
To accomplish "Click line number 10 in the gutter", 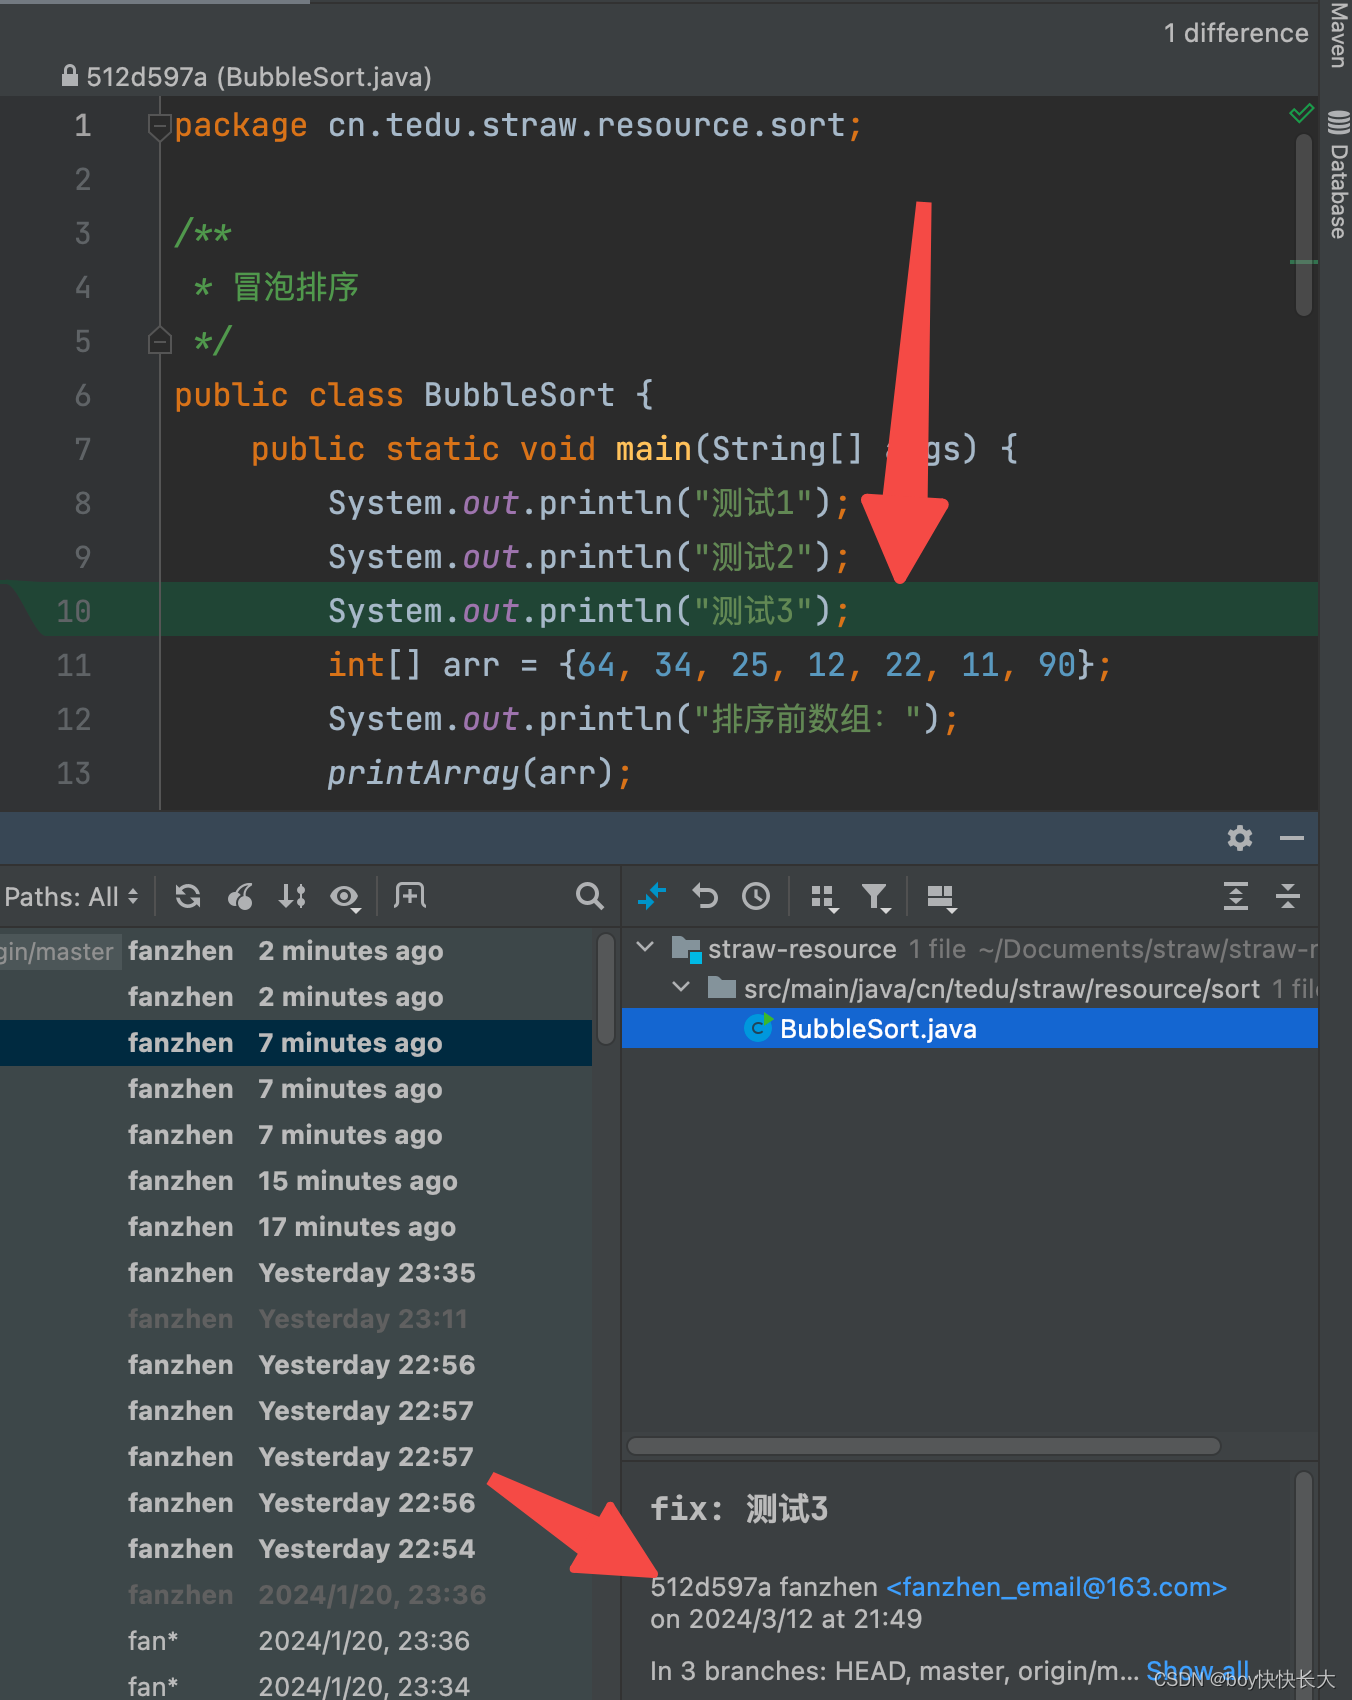I will [x=73, y=611].
